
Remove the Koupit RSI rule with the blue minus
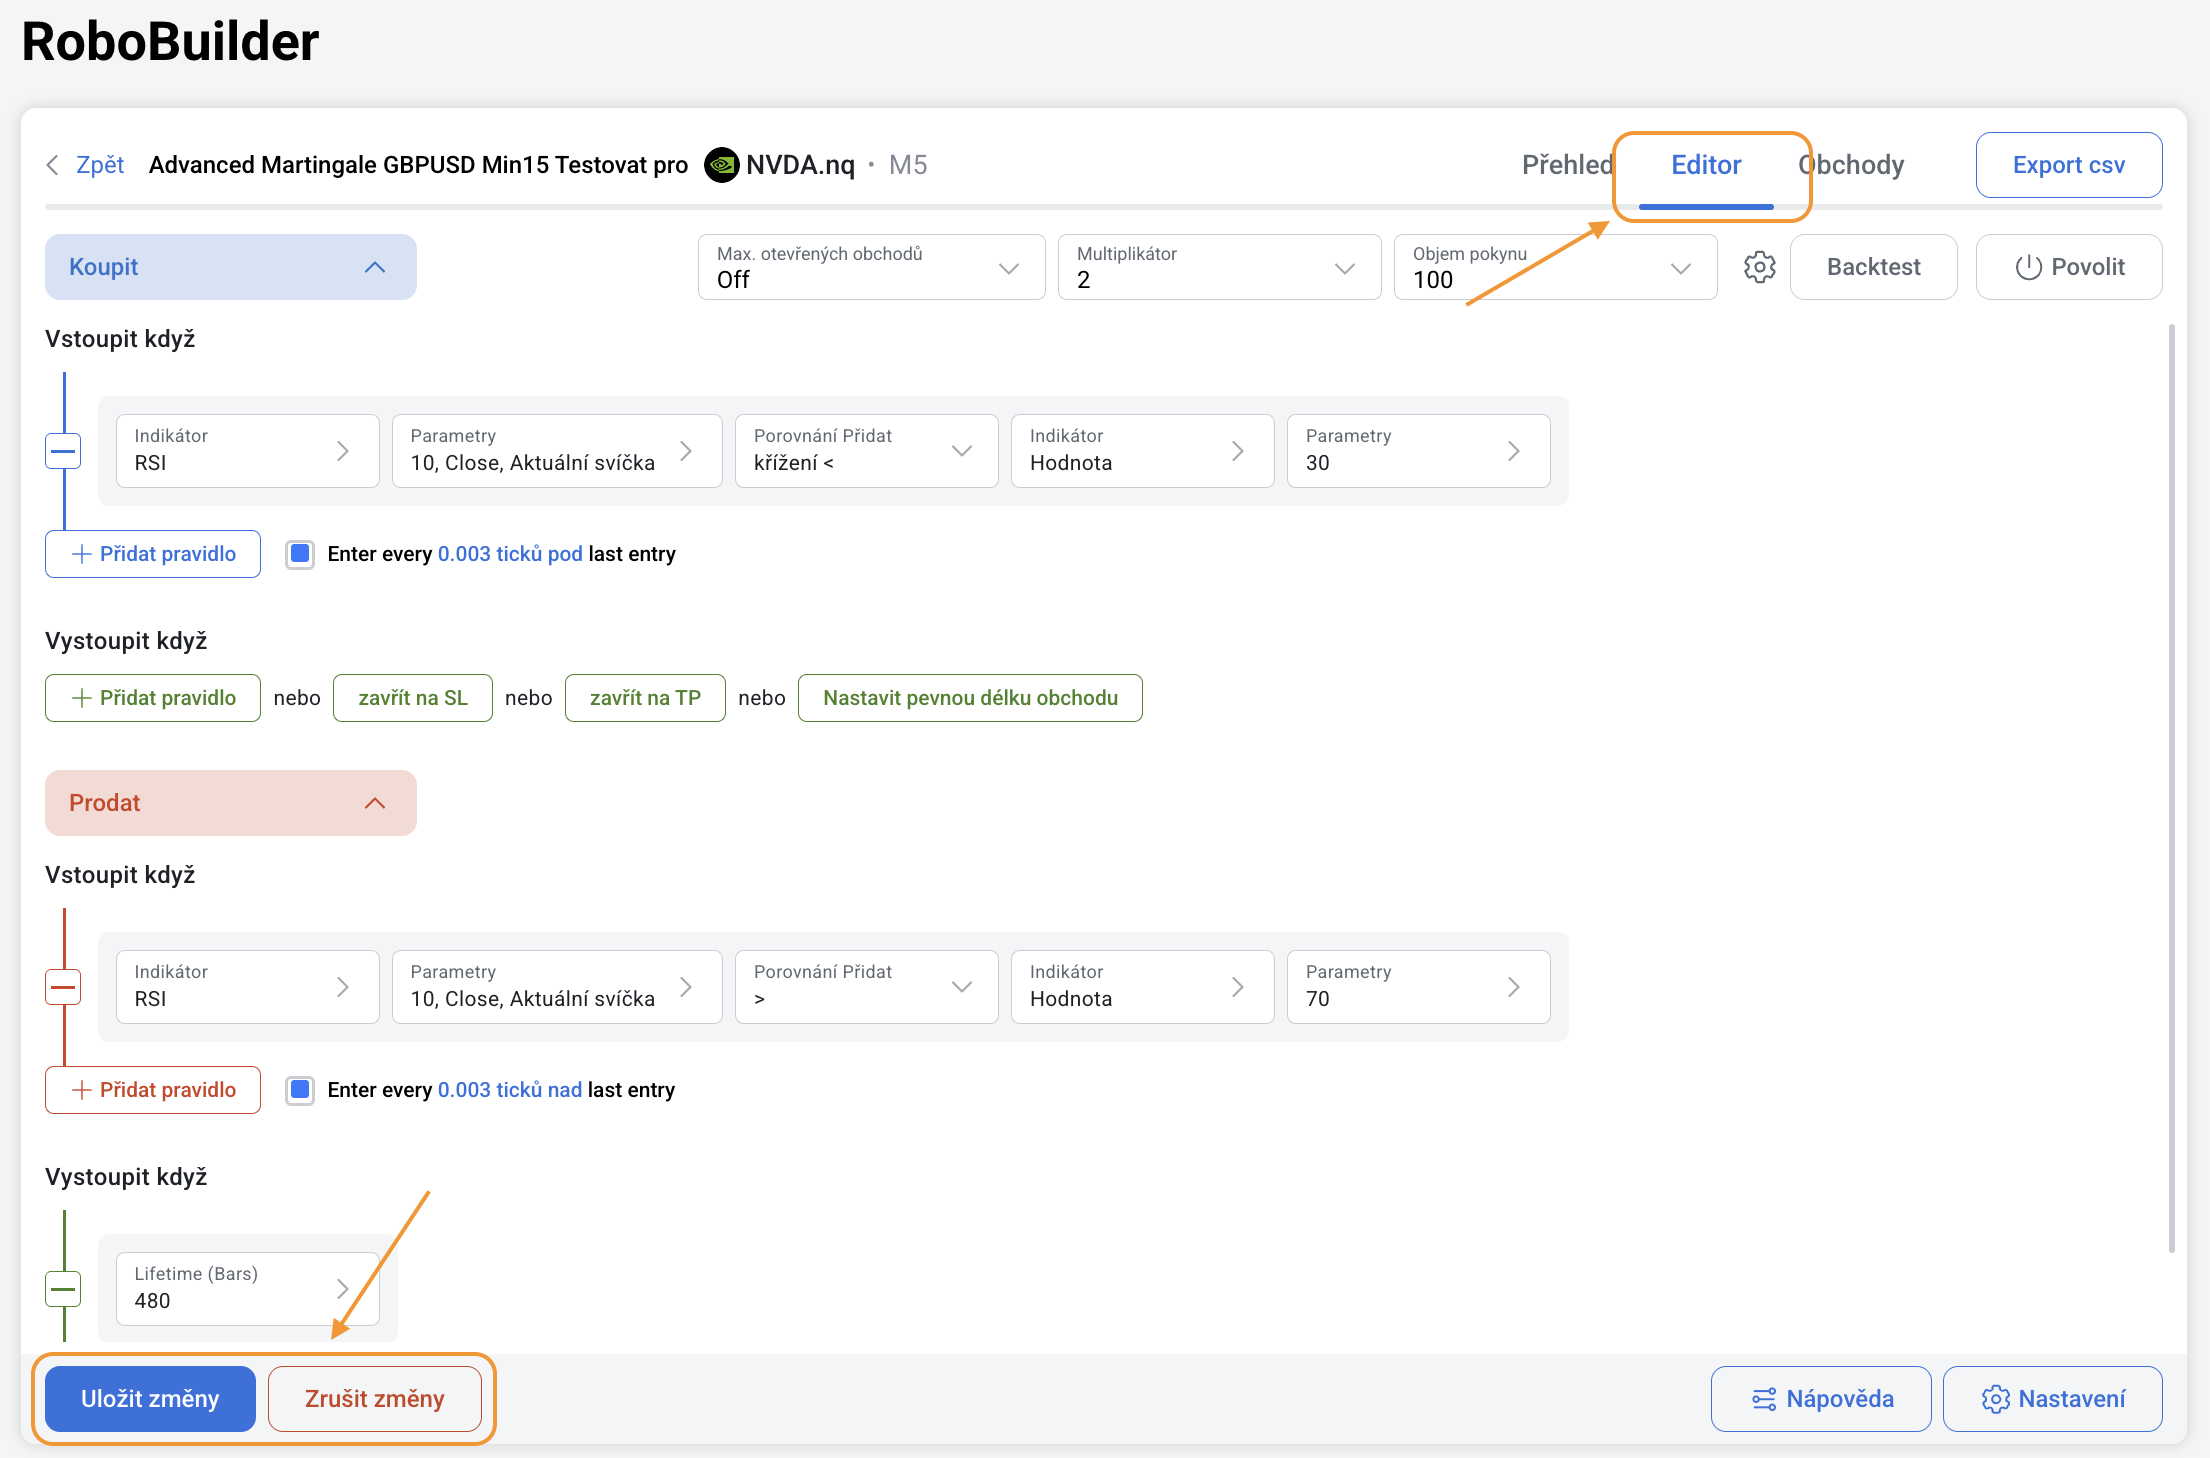coord(63,451)
